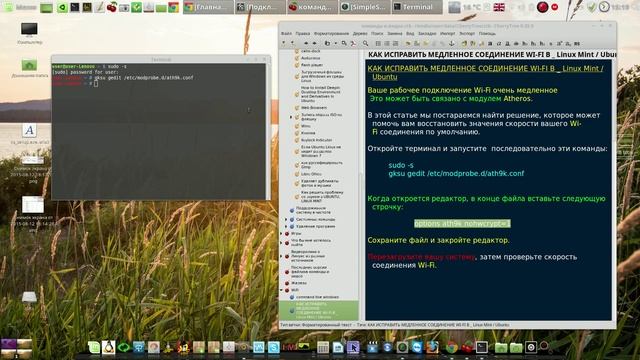Click the 'sudo -s' command text in note
This screenshot has width=640, height=360.
pos(401,165)
